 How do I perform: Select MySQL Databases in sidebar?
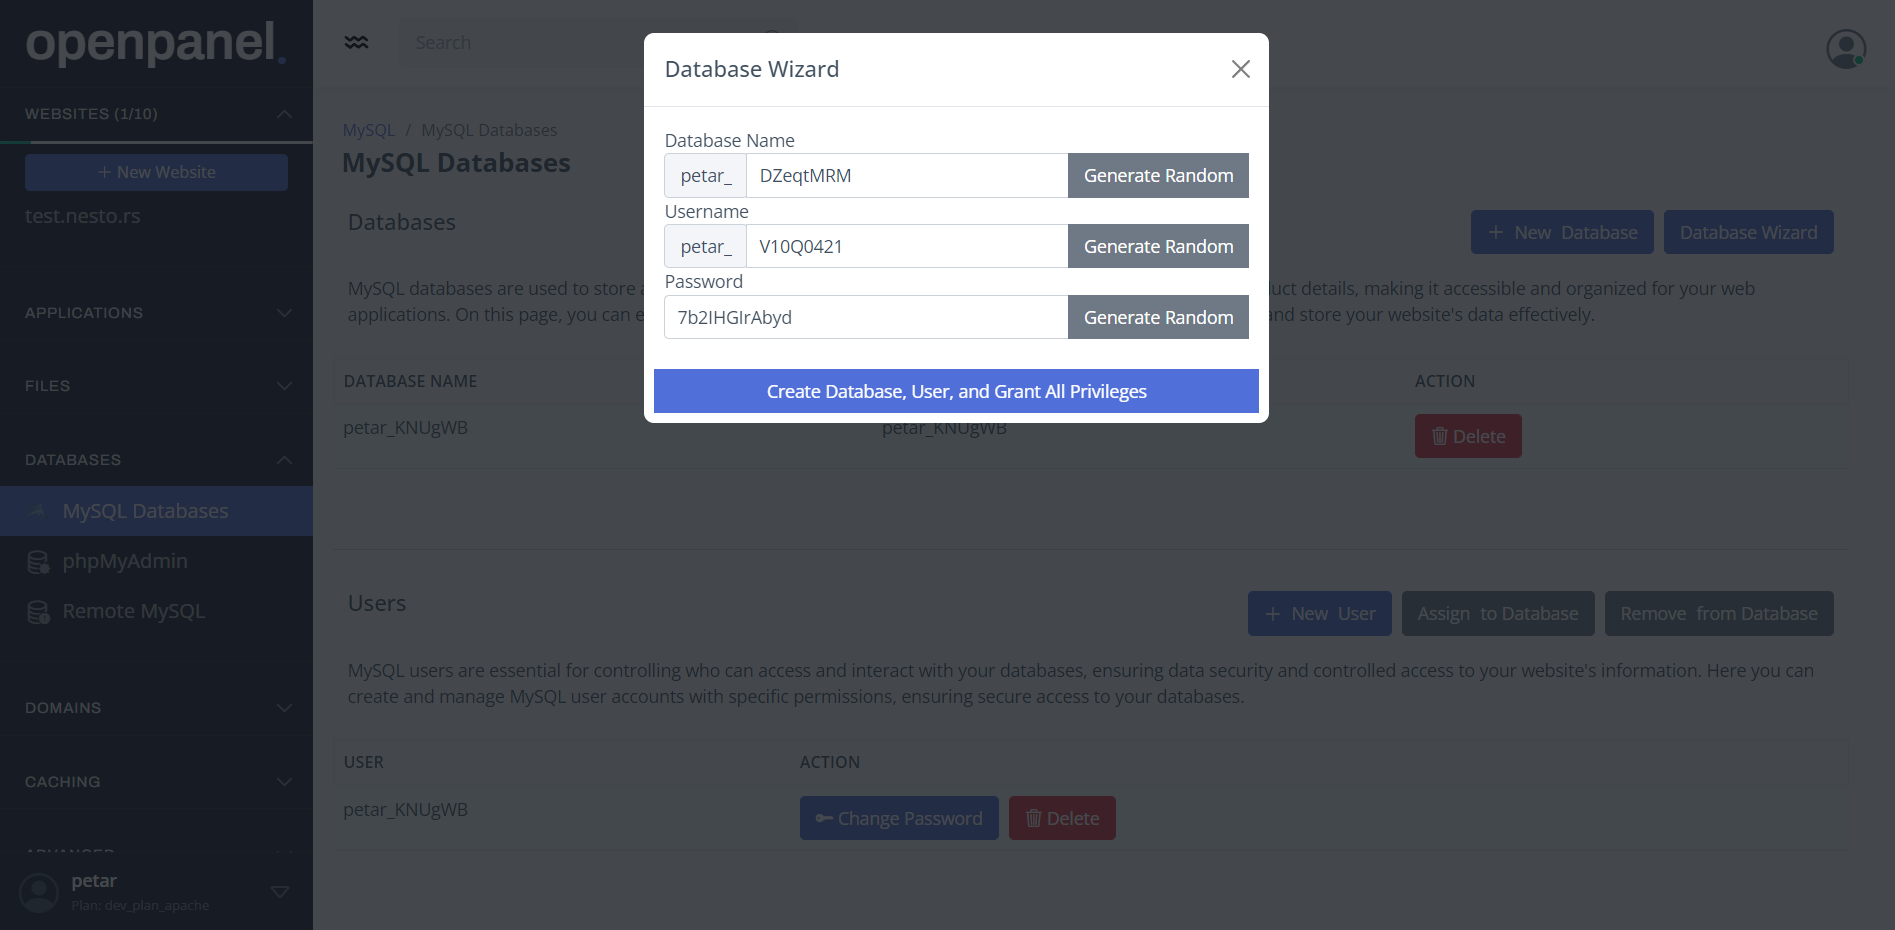[145, 511]
